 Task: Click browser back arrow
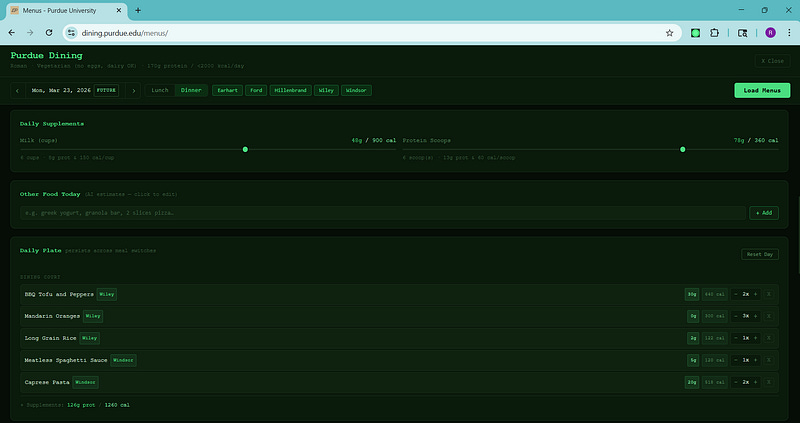pos(11,33)
